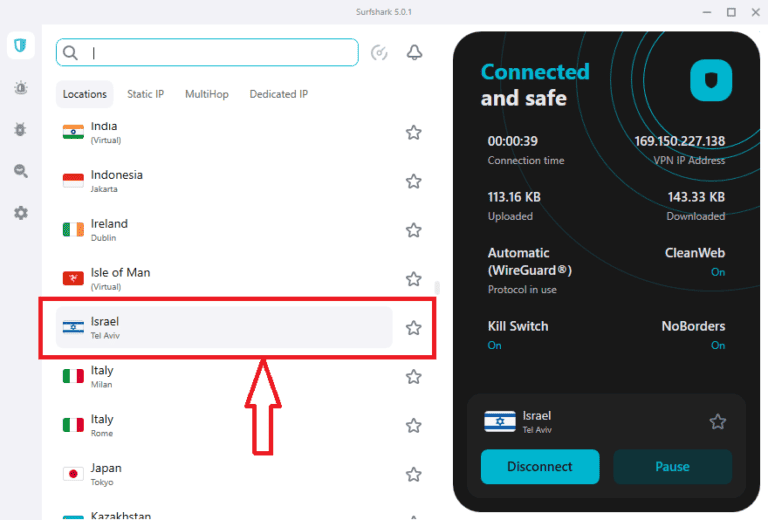The width and height of the screenshot is (768, 520).
Task: Click the Italy Milan flag icon
Action: [73, 376]
